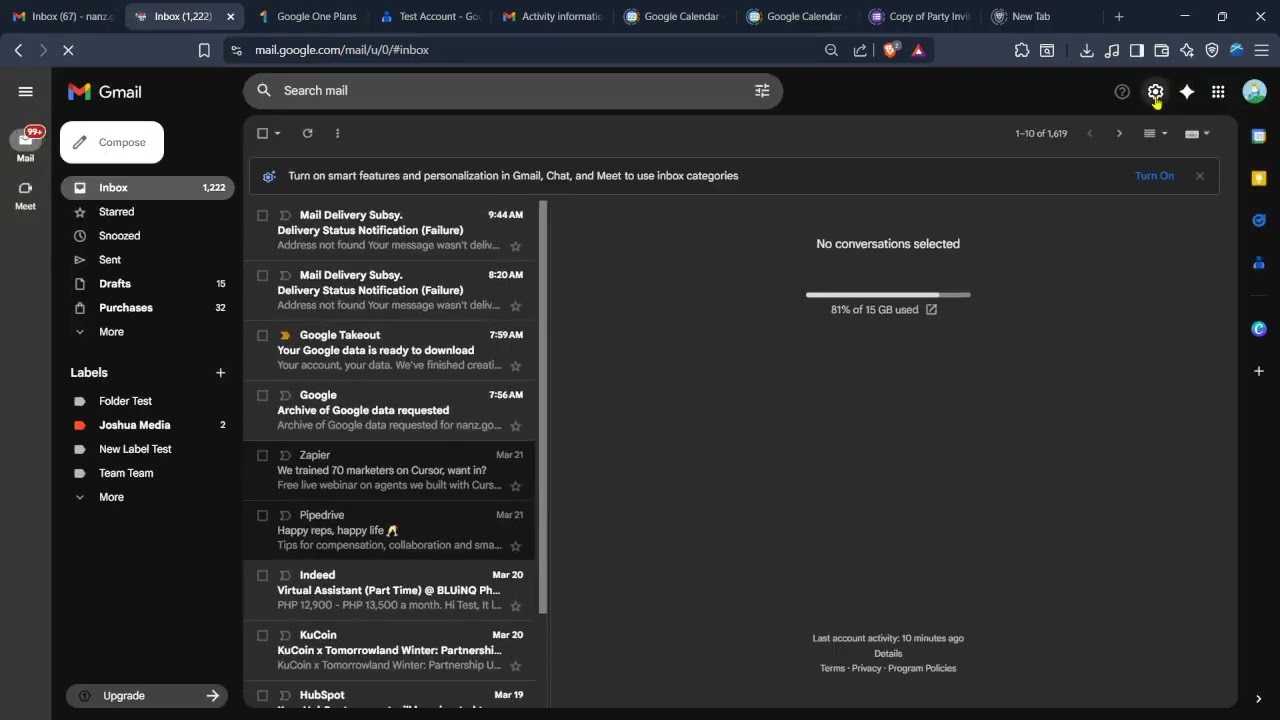Select the KuCoin email checkbox

(262, 635)
